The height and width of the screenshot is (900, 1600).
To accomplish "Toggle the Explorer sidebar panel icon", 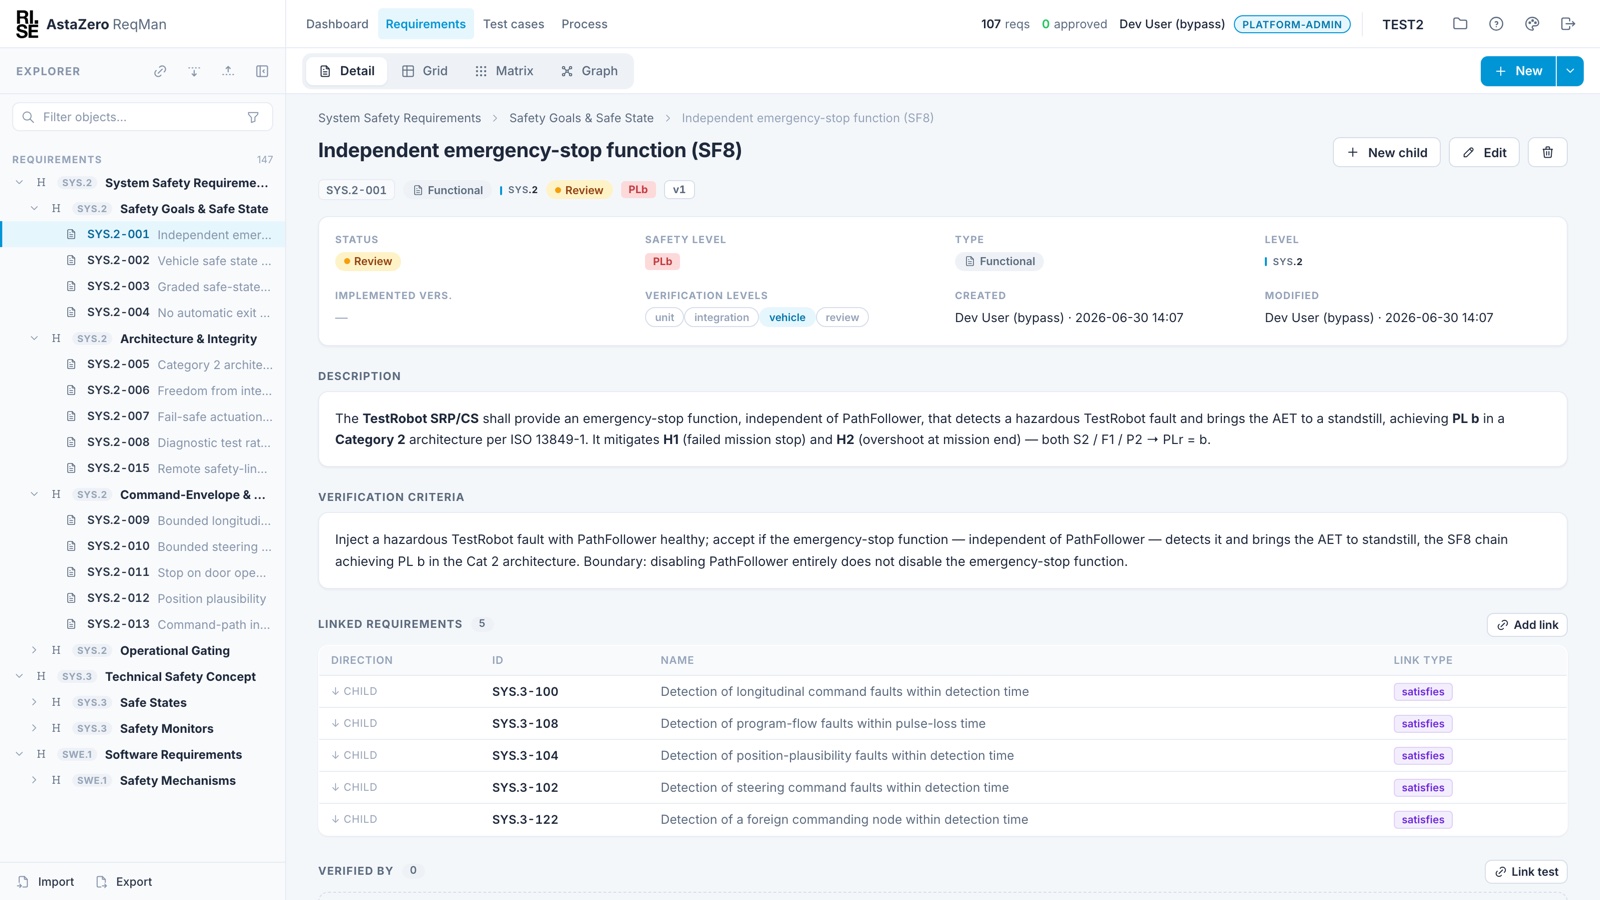I will pos(262,71).
